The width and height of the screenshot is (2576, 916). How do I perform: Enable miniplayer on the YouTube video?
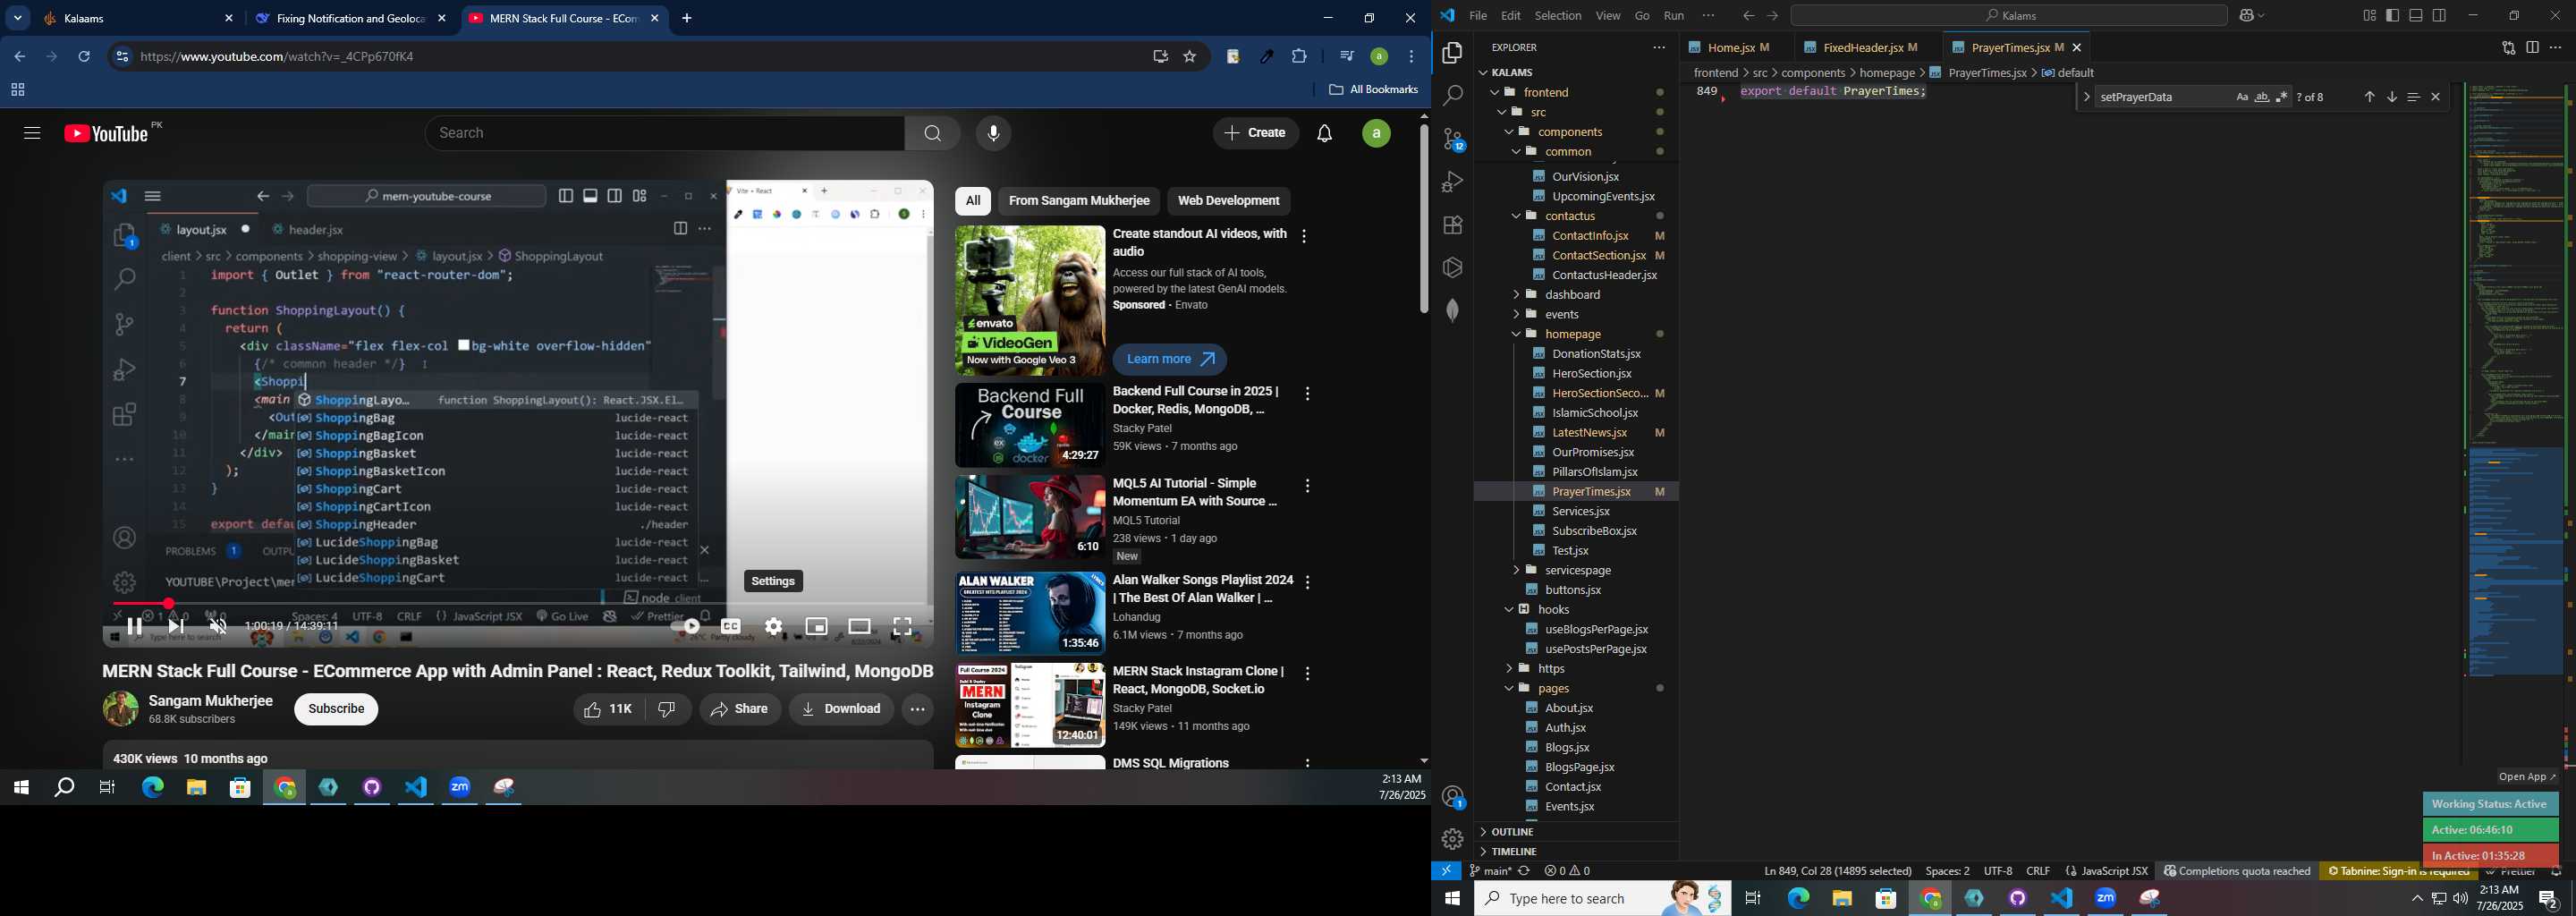coord(816,627)
